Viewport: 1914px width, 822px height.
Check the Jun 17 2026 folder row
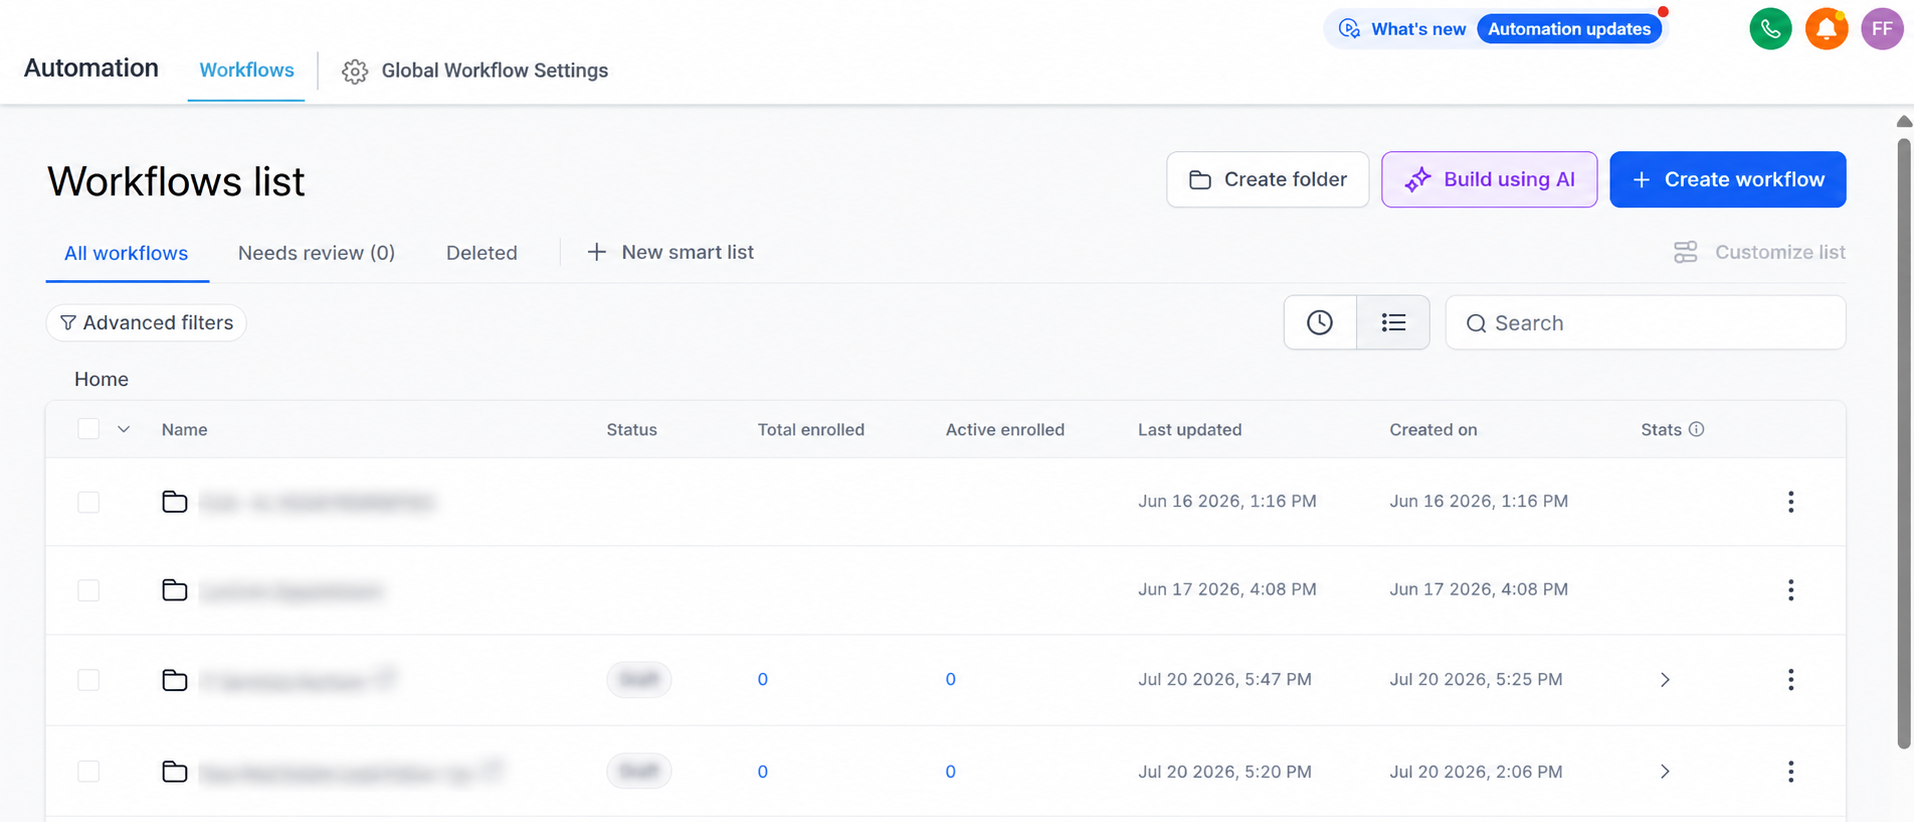pyautogui.click(x=88, y=590)
